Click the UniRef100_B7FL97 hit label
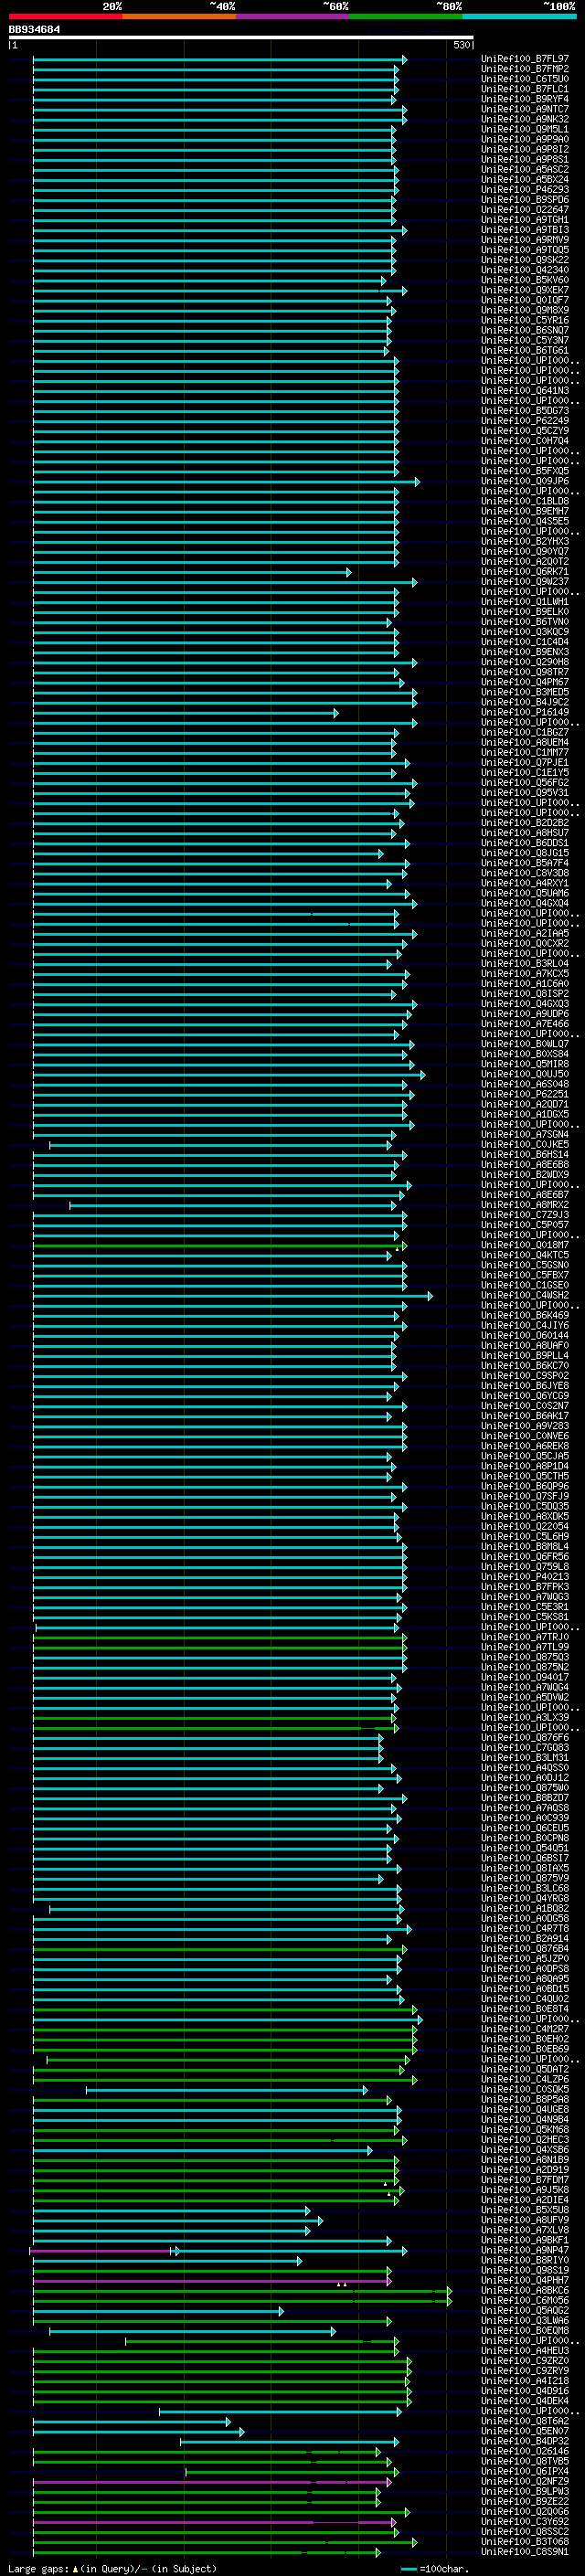Image resolution: width=585 pixels, height=2576 pixels. point(525,59)
